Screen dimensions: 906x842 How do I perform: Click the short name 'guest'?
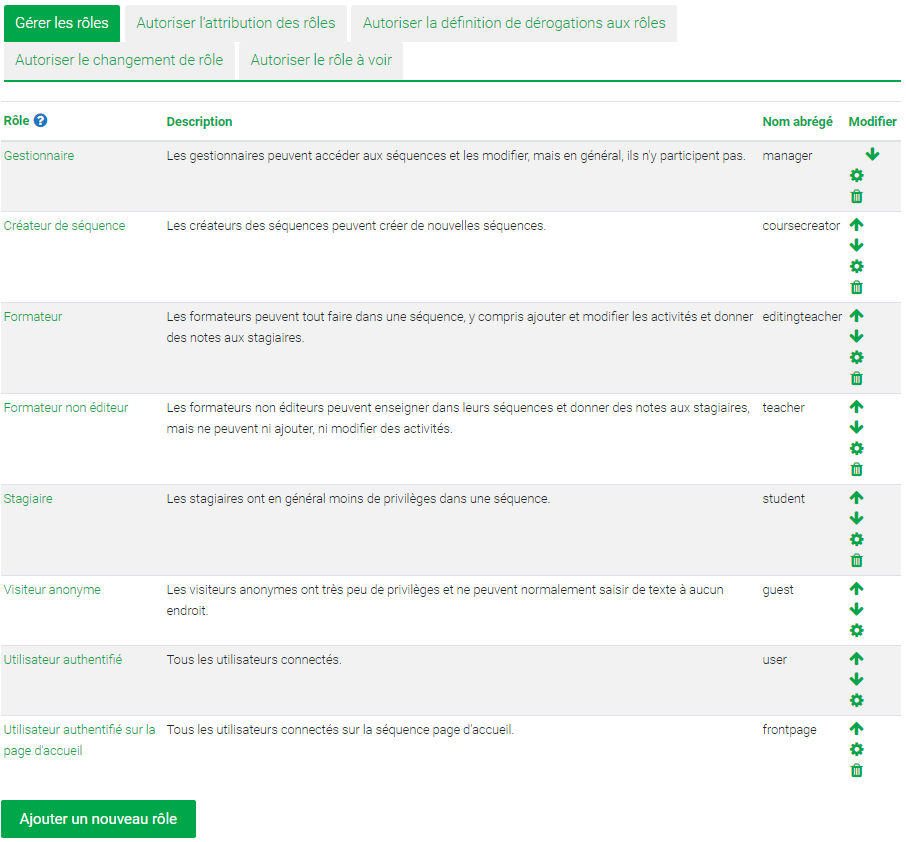pos(778,590)
